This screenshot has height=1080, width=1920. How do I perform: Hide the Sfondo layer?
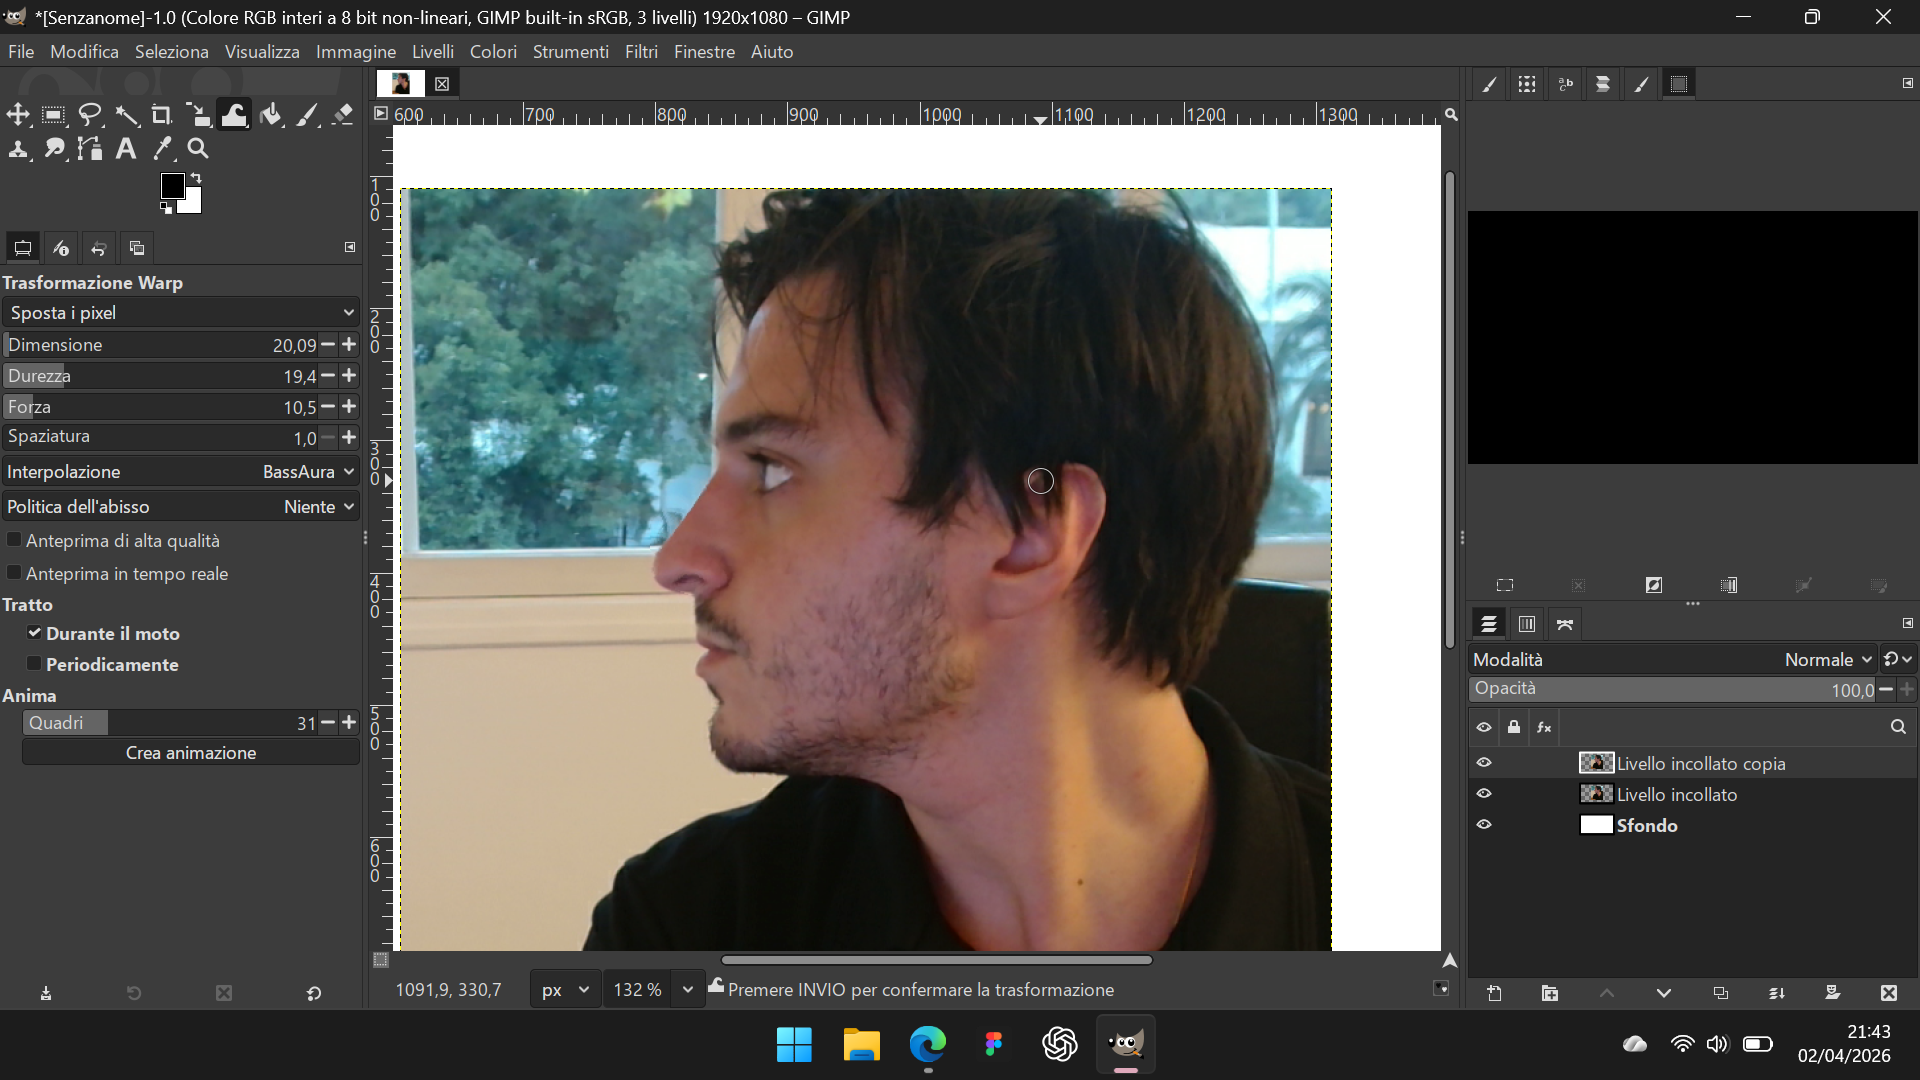(x=1484, y=825)
